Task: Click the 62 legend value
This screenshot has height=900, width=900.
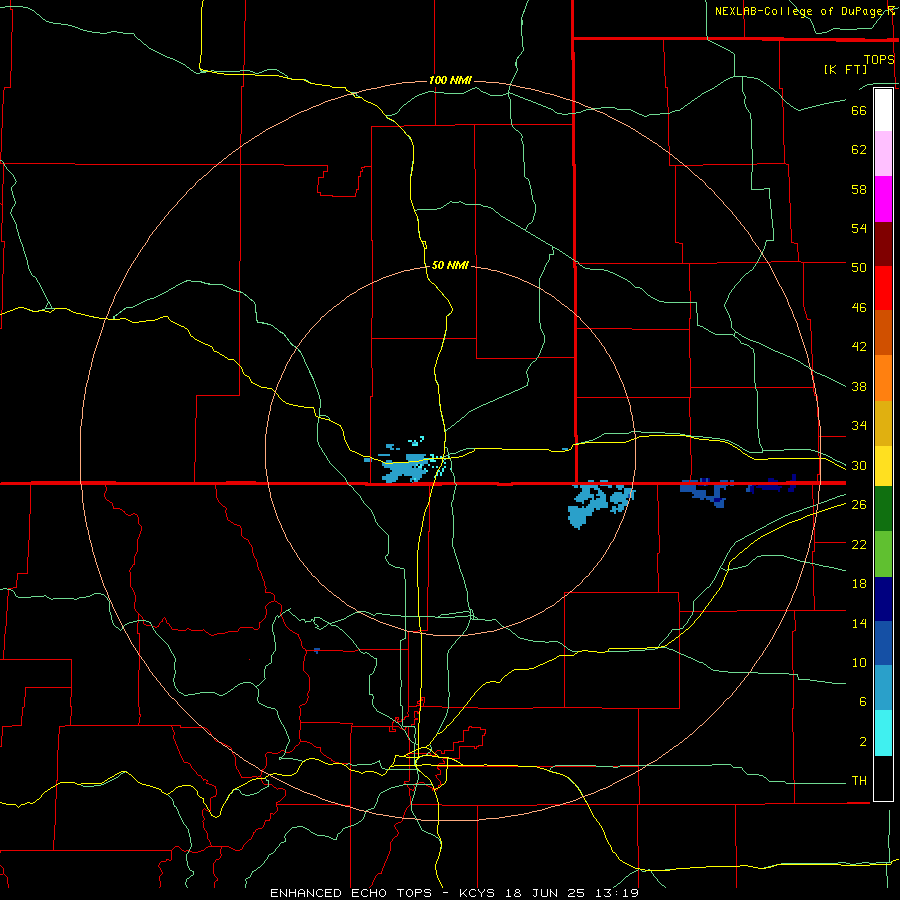Action: (859, 150)
